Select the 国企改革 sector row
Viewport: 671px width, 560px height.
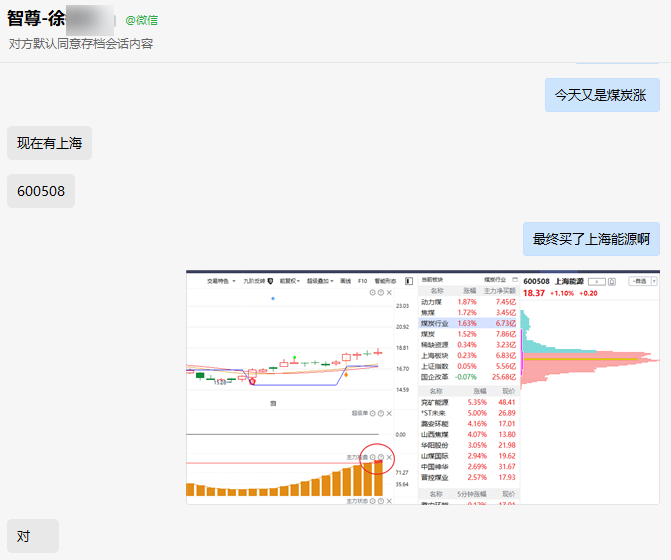tap(469, 377)
